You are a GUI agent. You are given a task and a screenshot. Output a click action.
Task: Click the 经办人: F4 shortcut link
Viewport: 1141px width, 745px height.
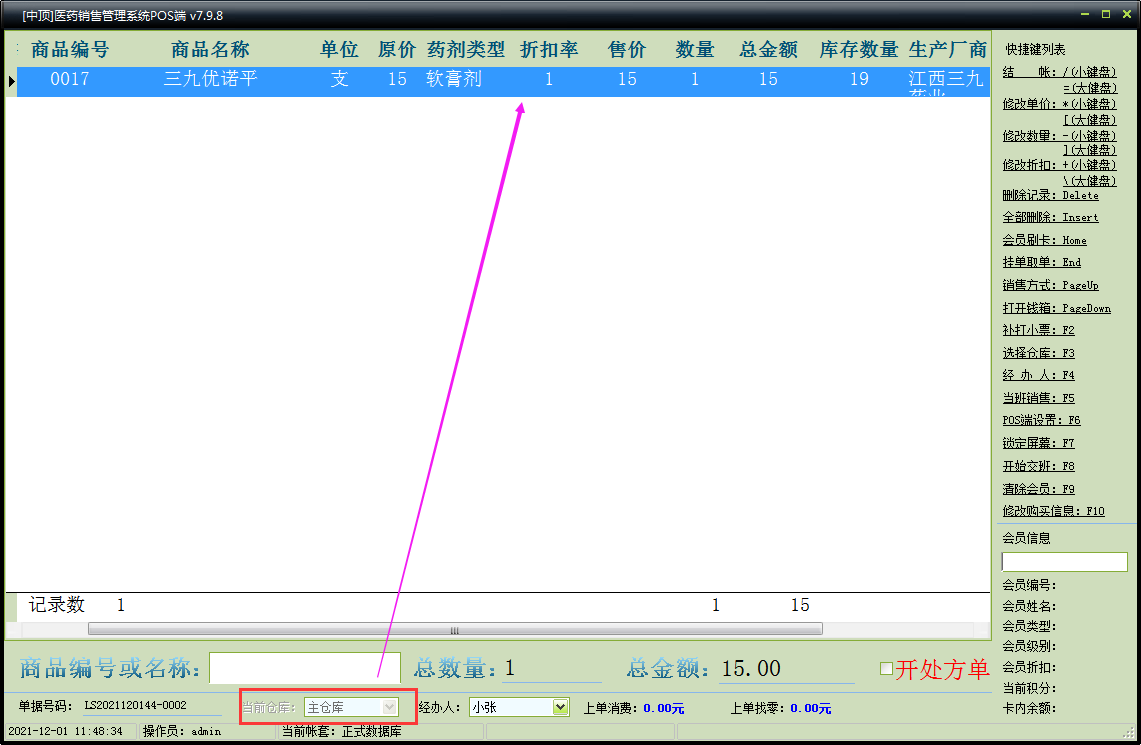(1038, 375)
